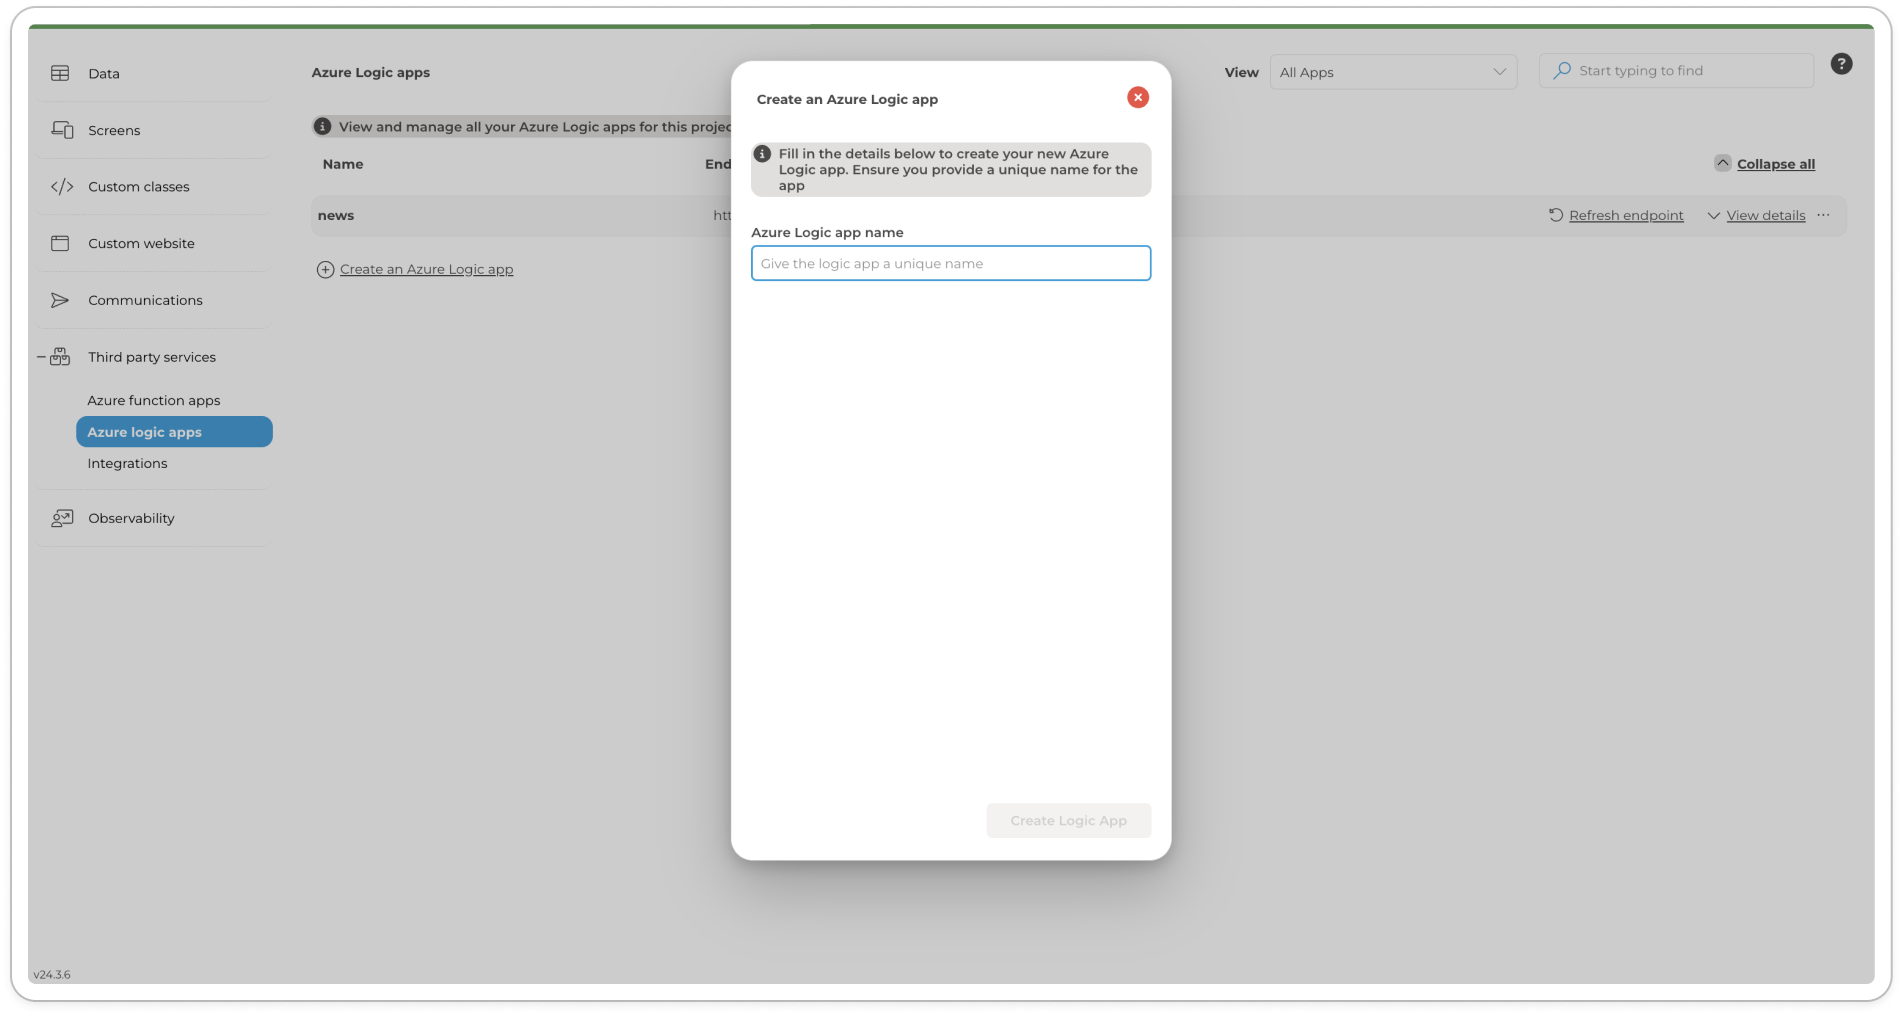Close the Create an Azure Logic app dialog

[x=1137, y=97]
